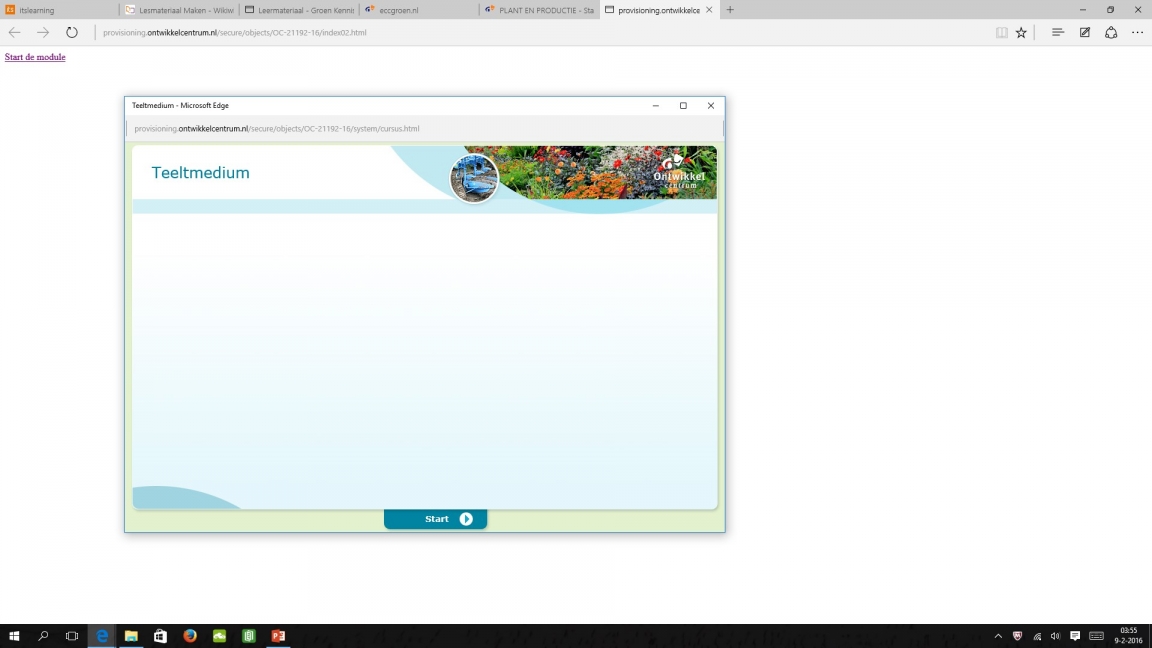Open the Action Center notifications icon
This screenshot has width=1152, height=648.
click(x=1075, y=636)
